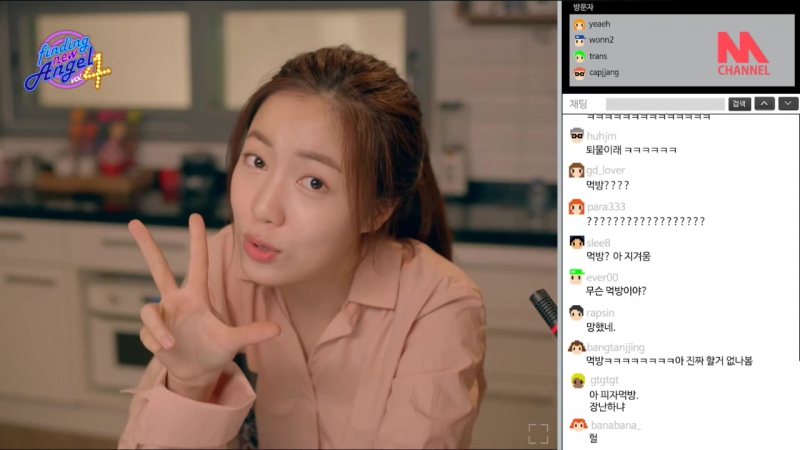The image size is (800, 450).
Task: Open the username bangtanjjing in chat
Action: (615, 347)
